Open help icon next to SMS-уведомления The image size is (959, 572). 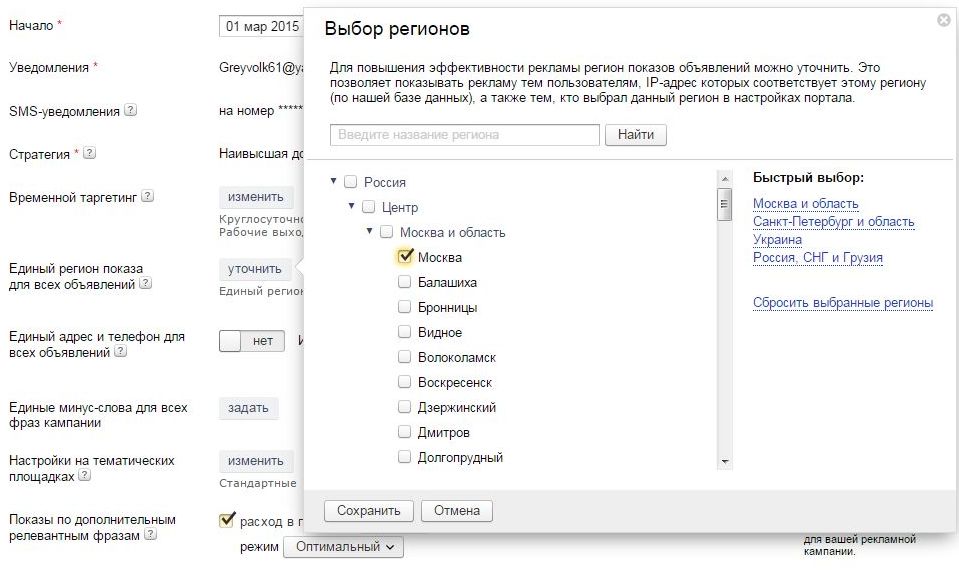click(x=130, y=110)
